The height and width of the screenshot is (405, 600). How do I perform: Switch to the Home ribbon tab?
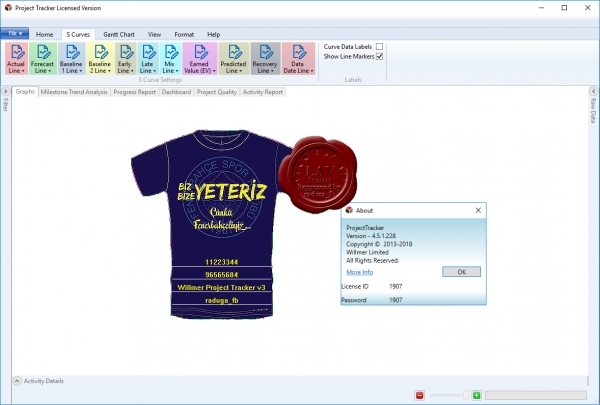point(44,34)
